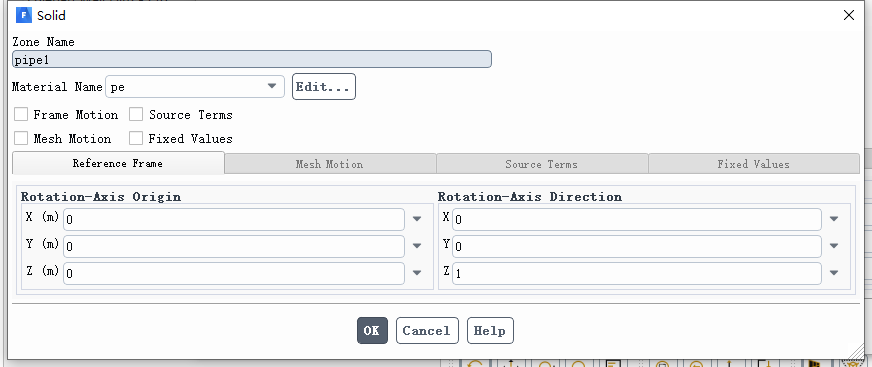Screen dimensions: 872x367
Task: Click the Edit... material button
Action: [324, 87]
